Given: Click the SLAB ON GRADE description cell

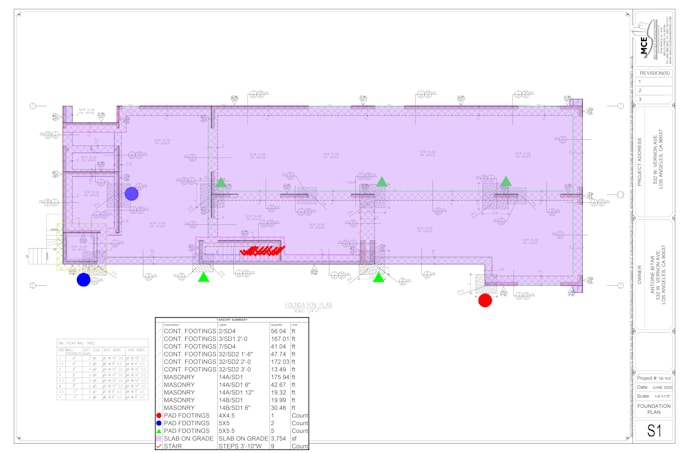Looking at the screenshot, I should [x=189, y=438].
